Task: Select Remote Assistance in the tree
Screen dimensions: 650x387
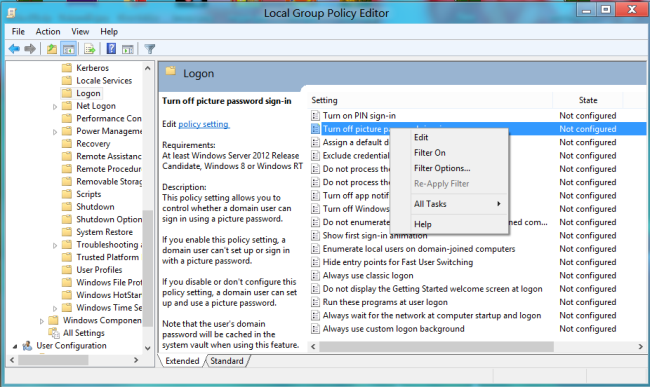Action: [109, 156]
